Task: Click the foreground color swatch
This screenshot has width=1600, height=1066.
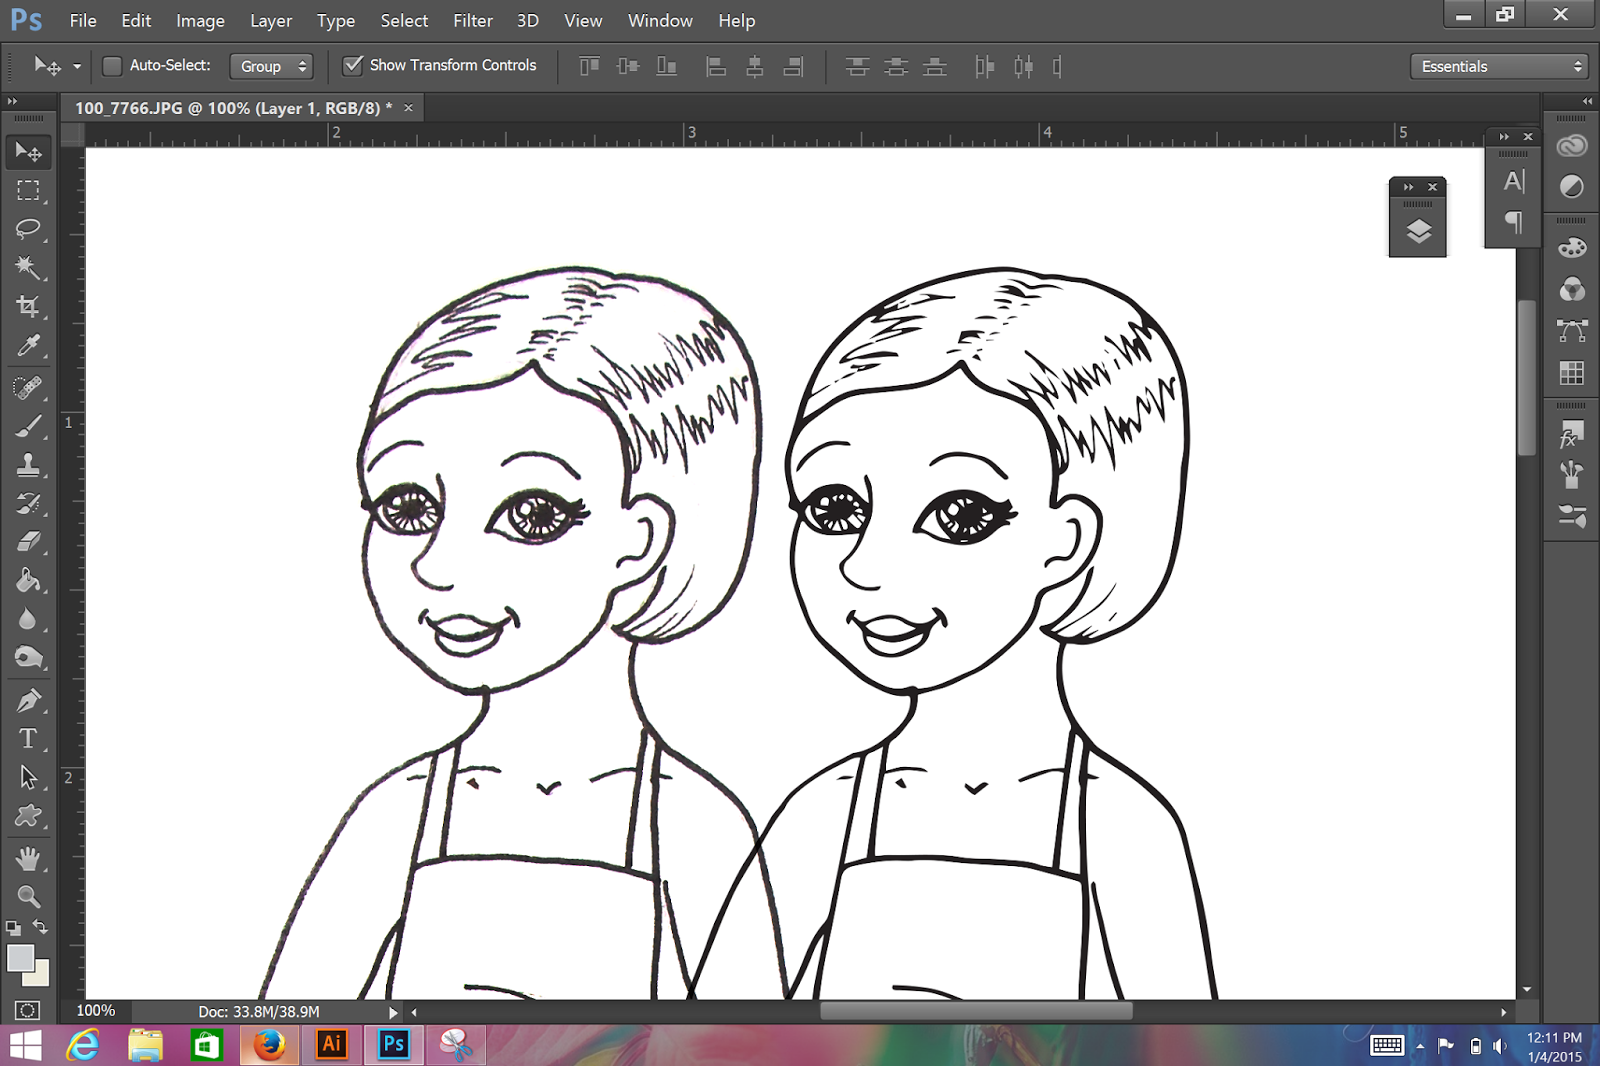Action: click(x=19, y=957)
